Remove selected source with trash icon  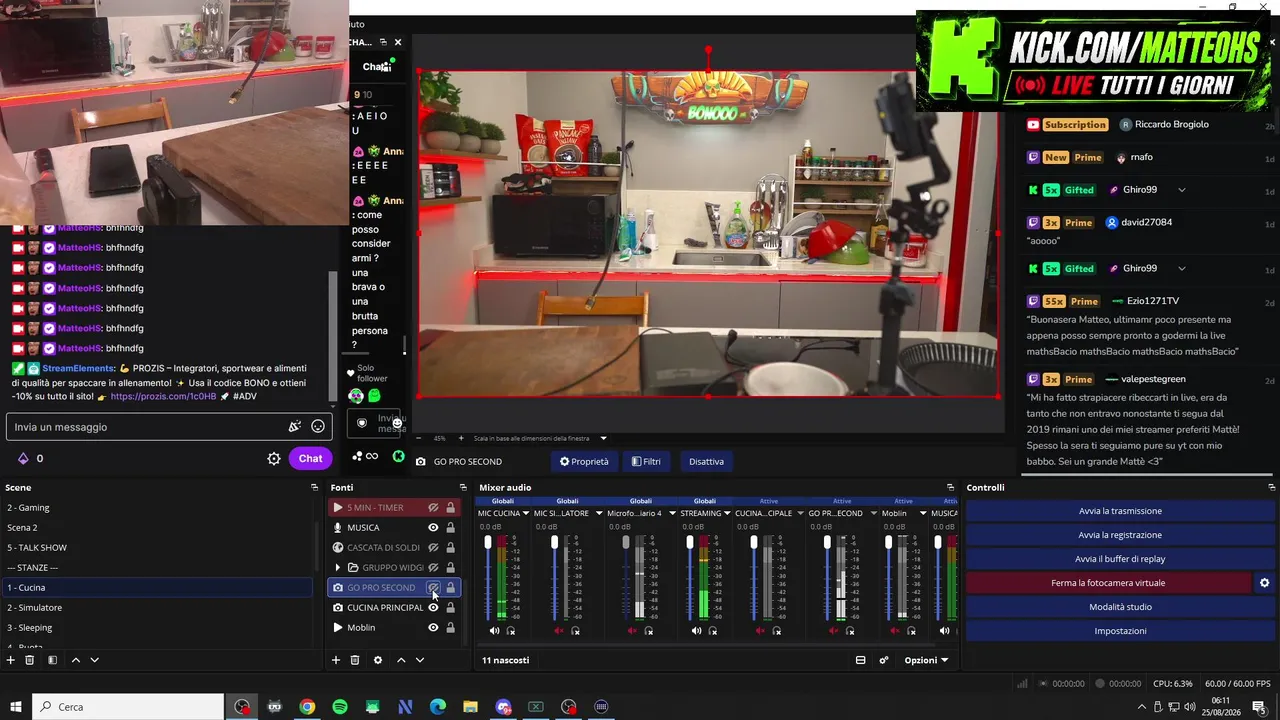click(x=355, y=660)
